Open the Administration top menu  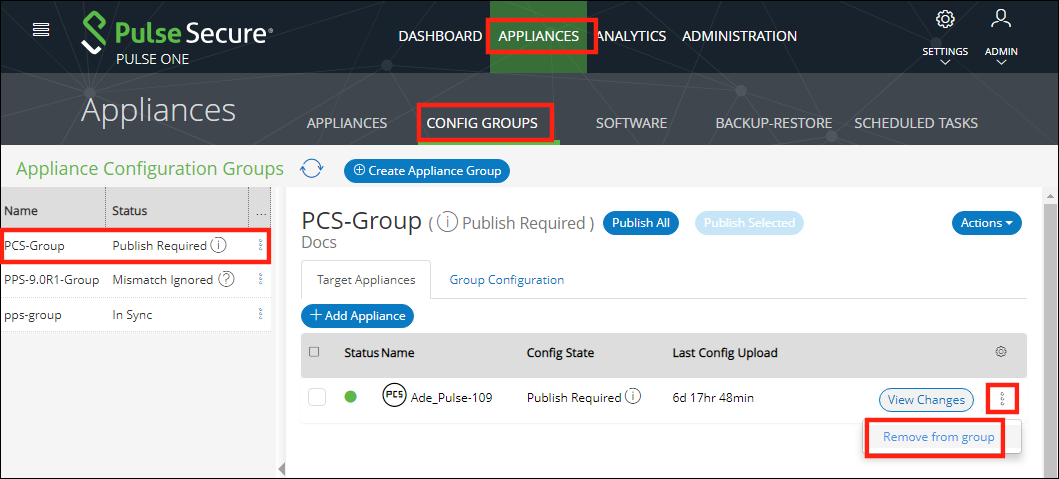pyautogui.click(x=740, y=36)
